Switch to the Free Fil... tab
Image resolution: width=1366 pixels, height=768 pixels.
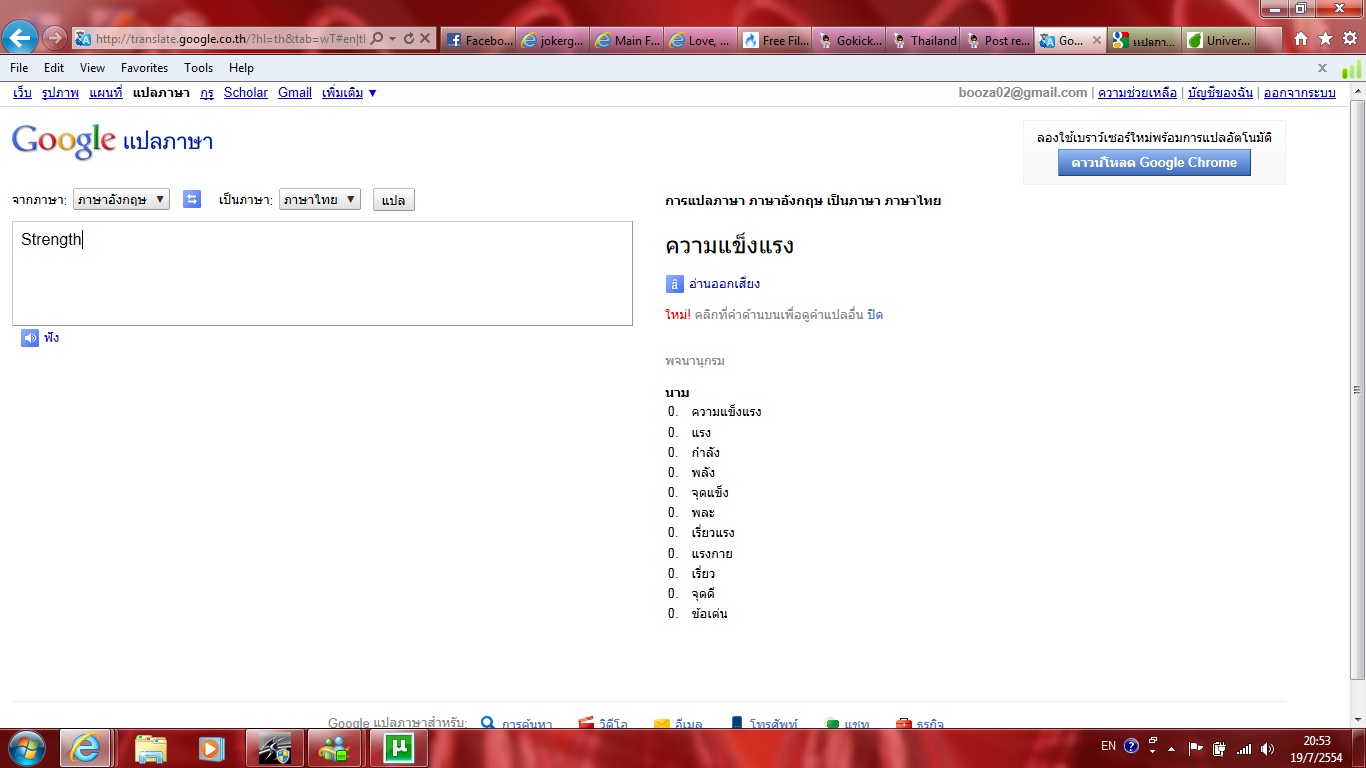click(x=774, y=40)
